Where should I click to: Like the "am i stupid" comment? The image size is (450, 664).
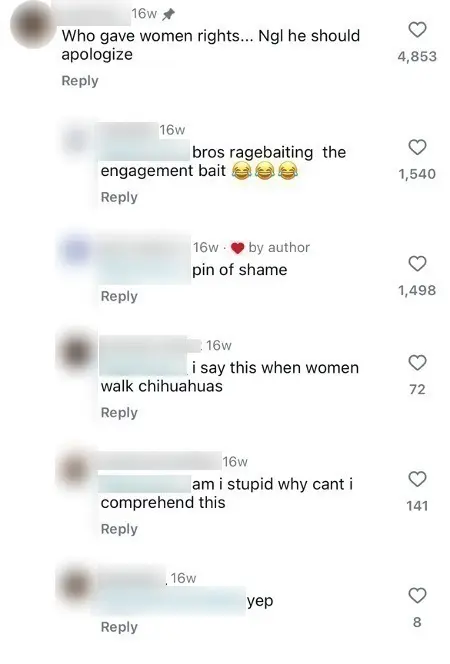point(417,479)
